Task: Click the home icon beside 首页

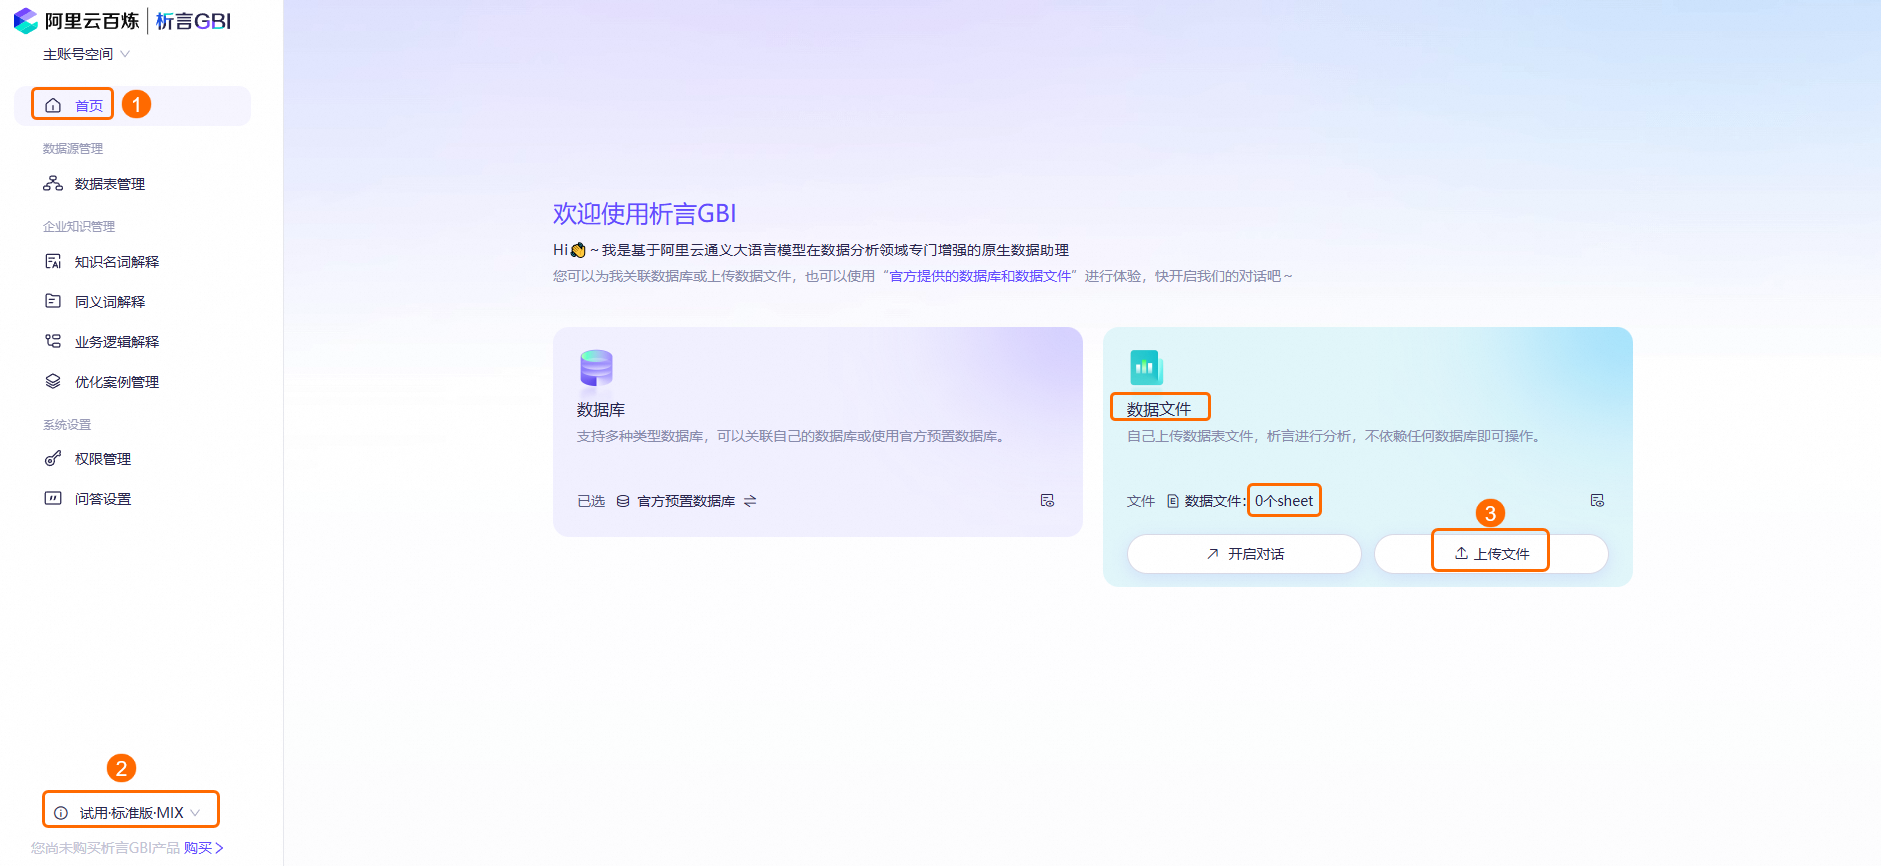Action: pos(53,105)
